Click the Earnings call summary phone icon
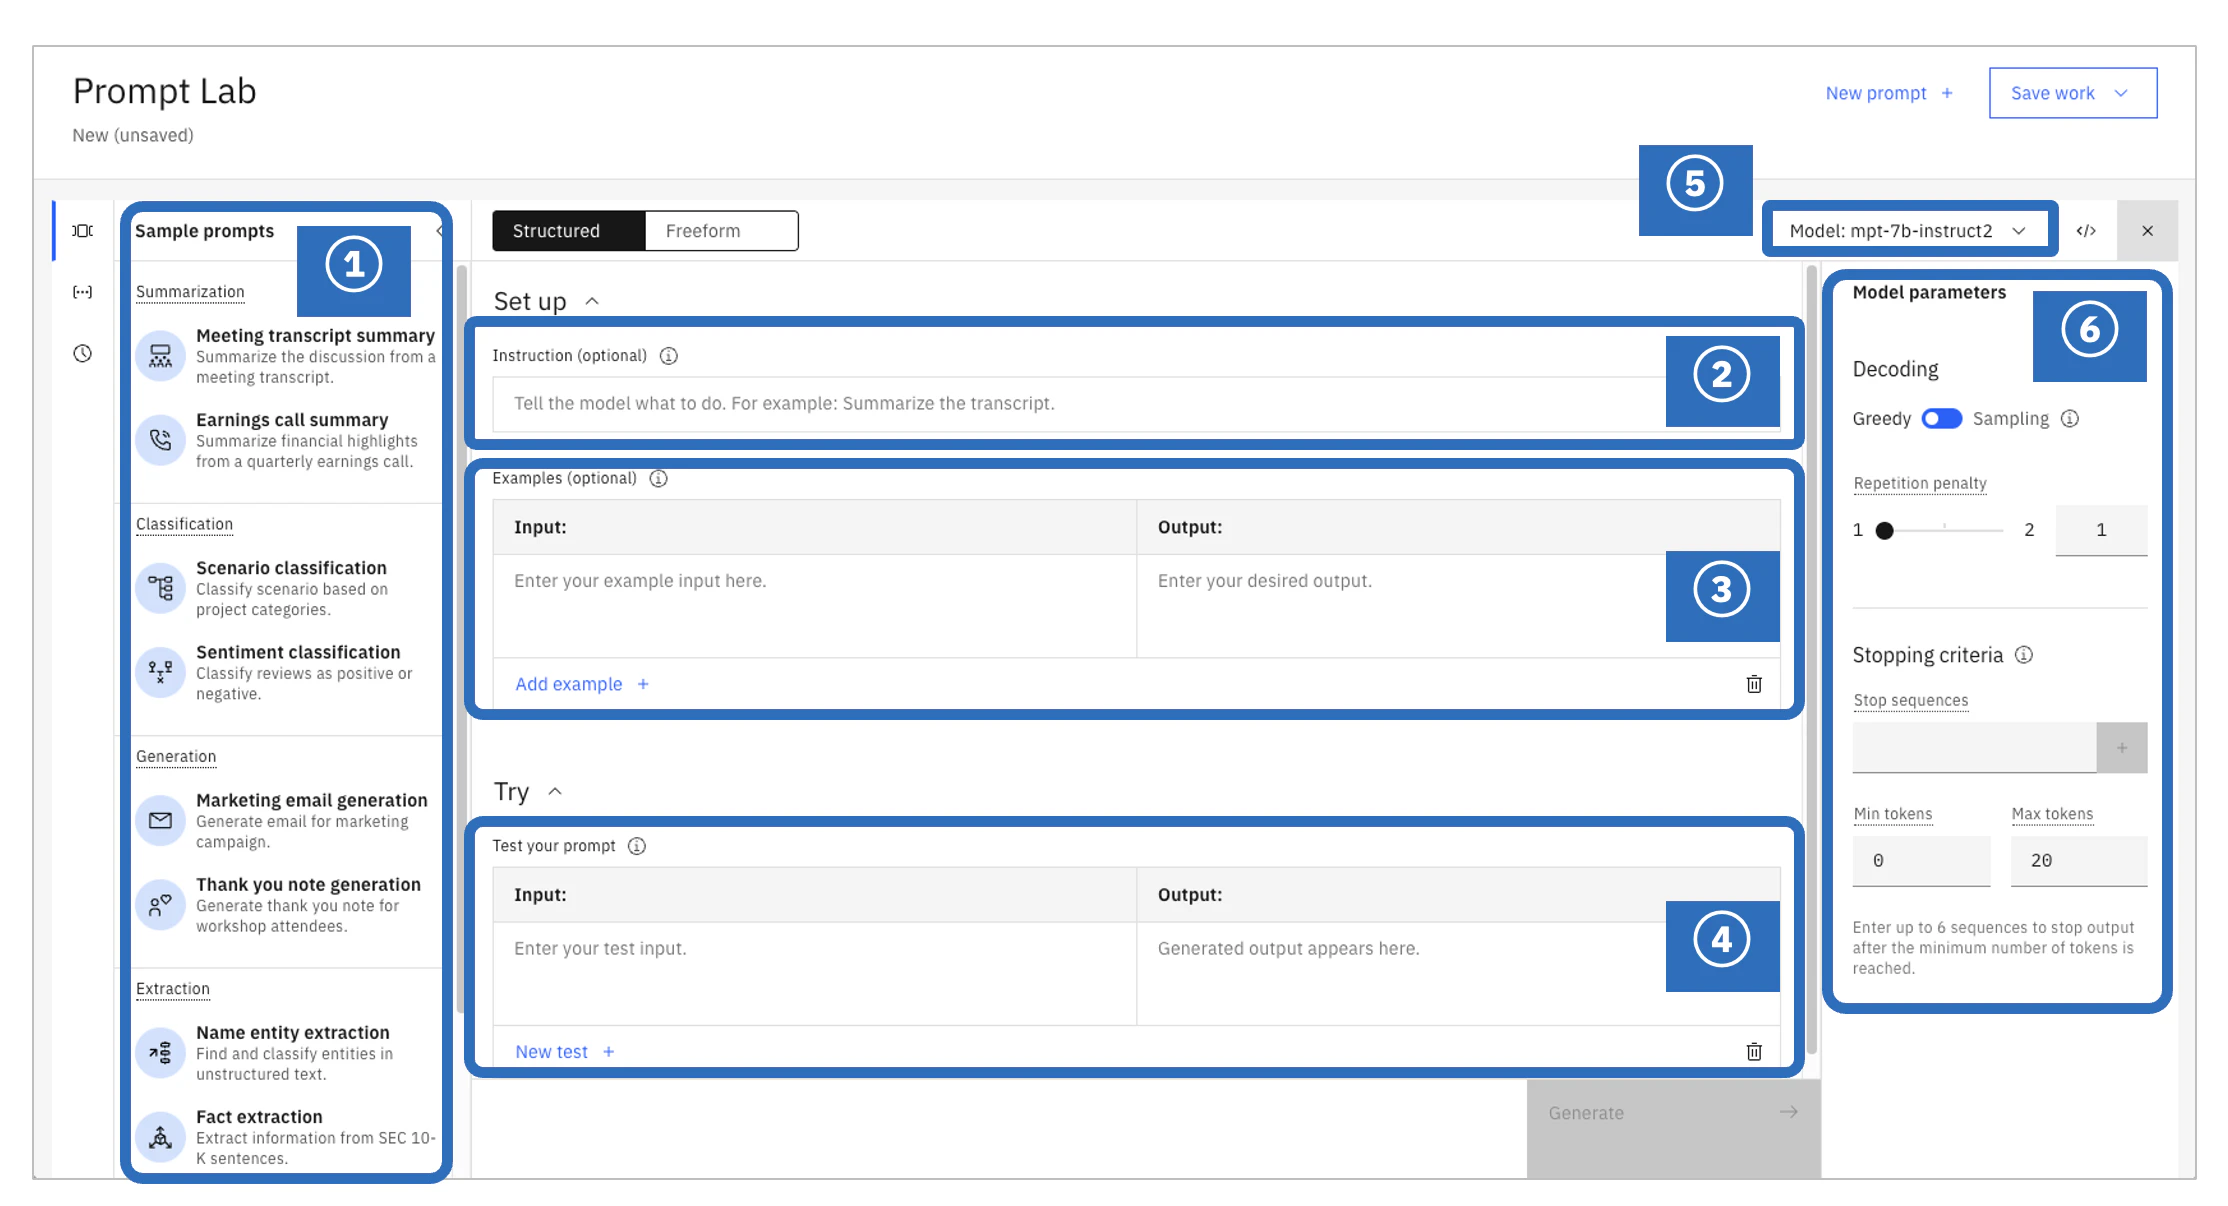The width and height of the screenshot is (2228, 1206). tap(160, 440)
